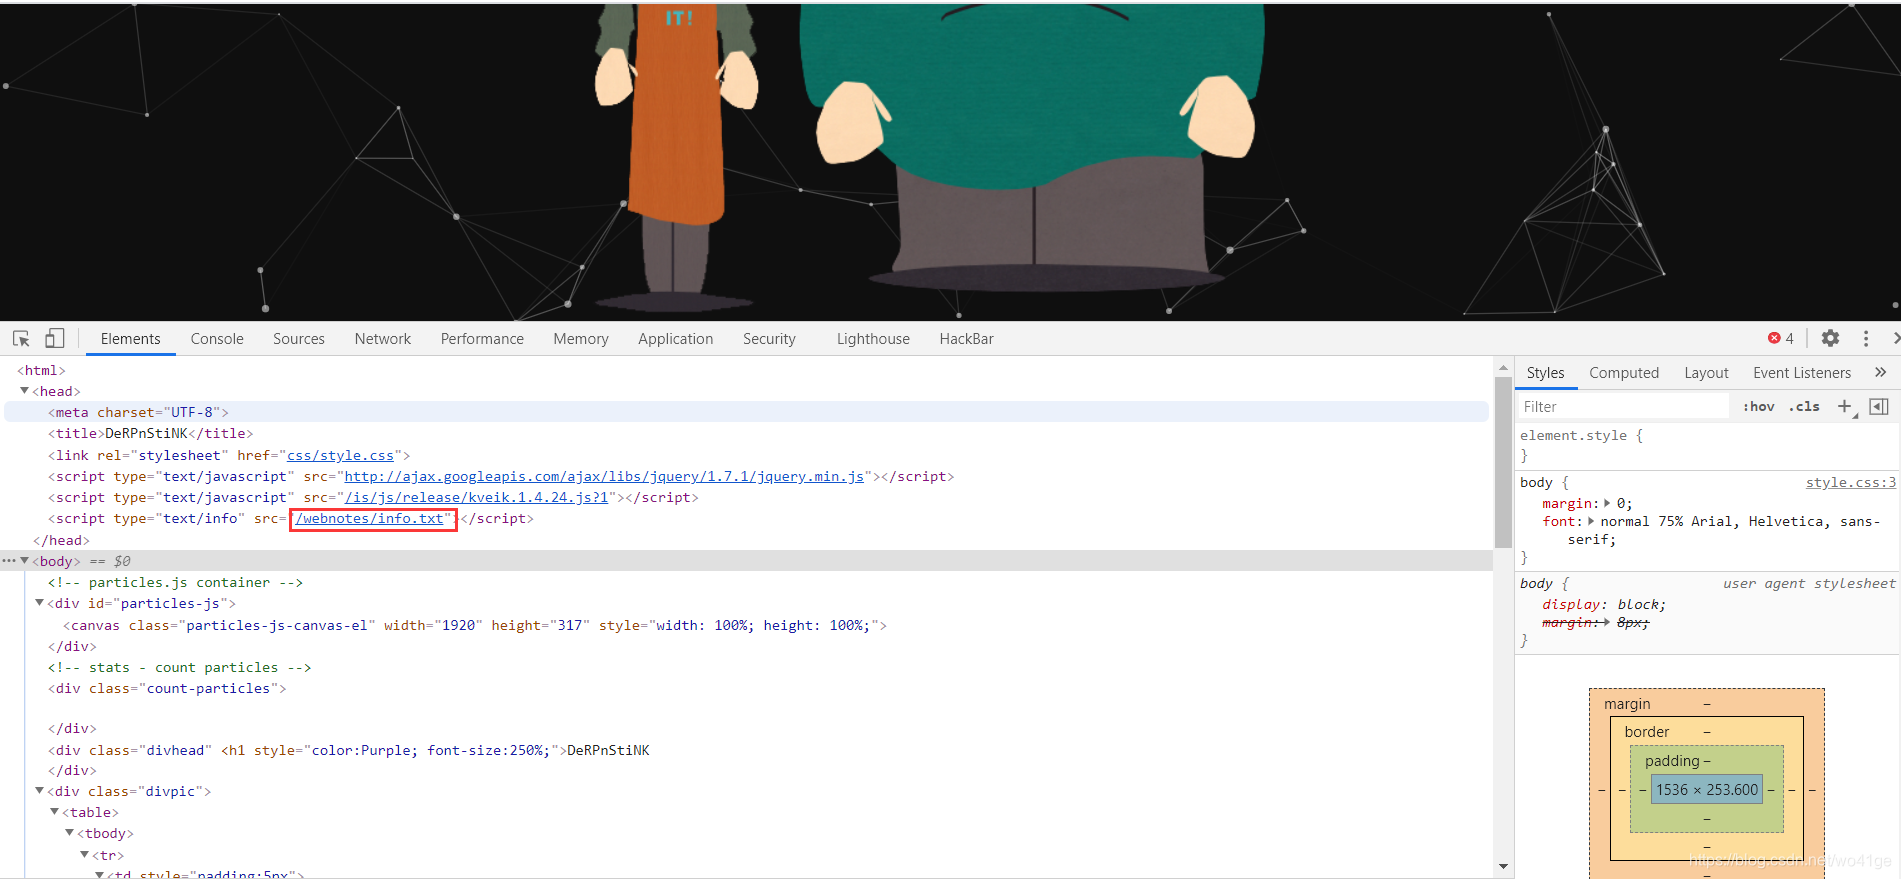
Task: Open the jquery.min.js source link
Action: [604, 476]
